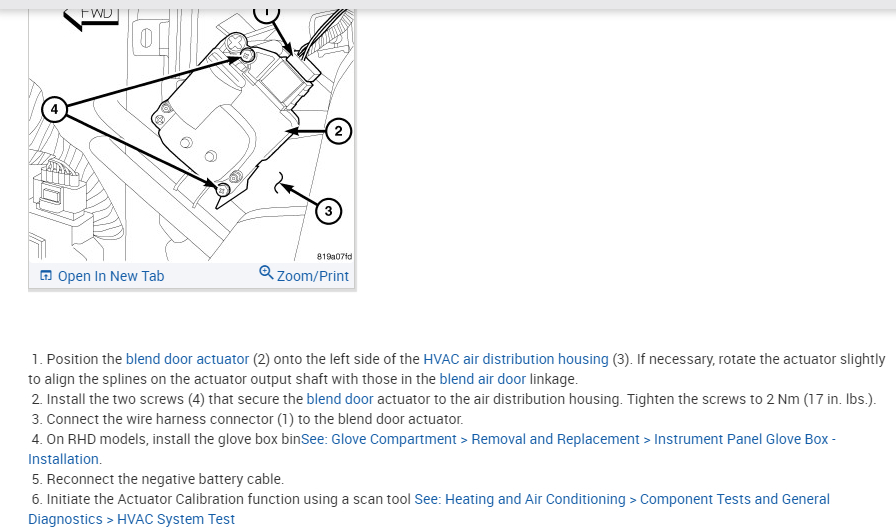Screen dimensions: 896x529
Task: Click the text 'Connect the wire harness connector (1)'
Action: [170, 419]
